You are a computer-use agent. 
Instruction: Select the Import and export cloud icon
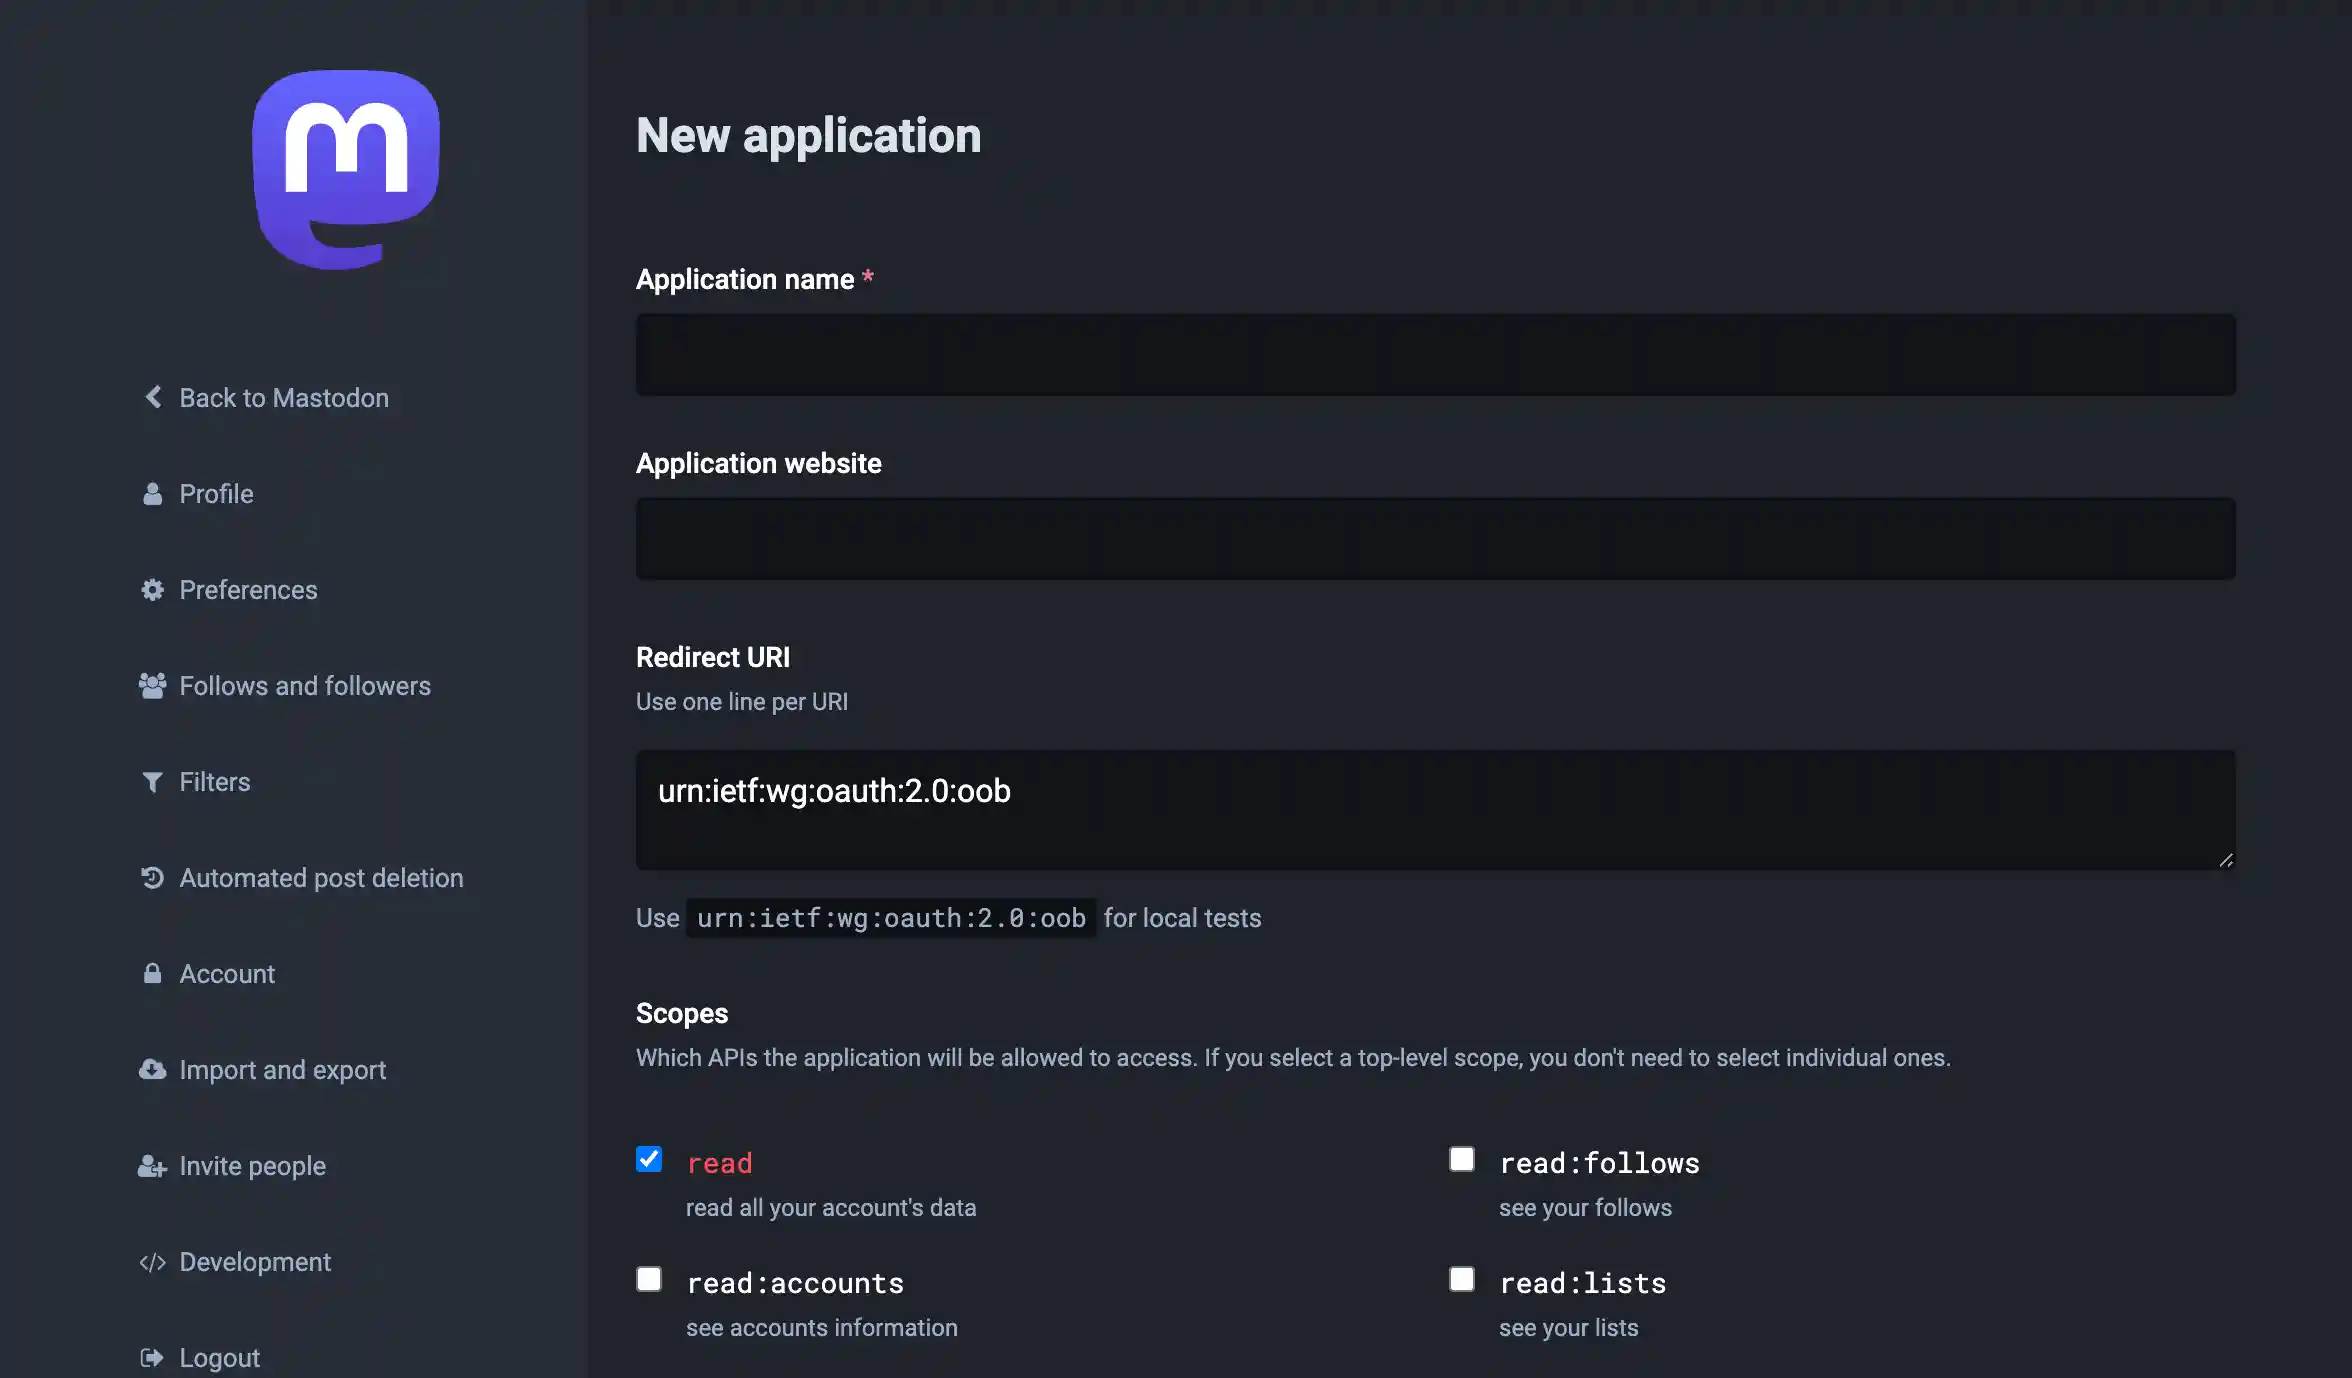coord(153,1069)
